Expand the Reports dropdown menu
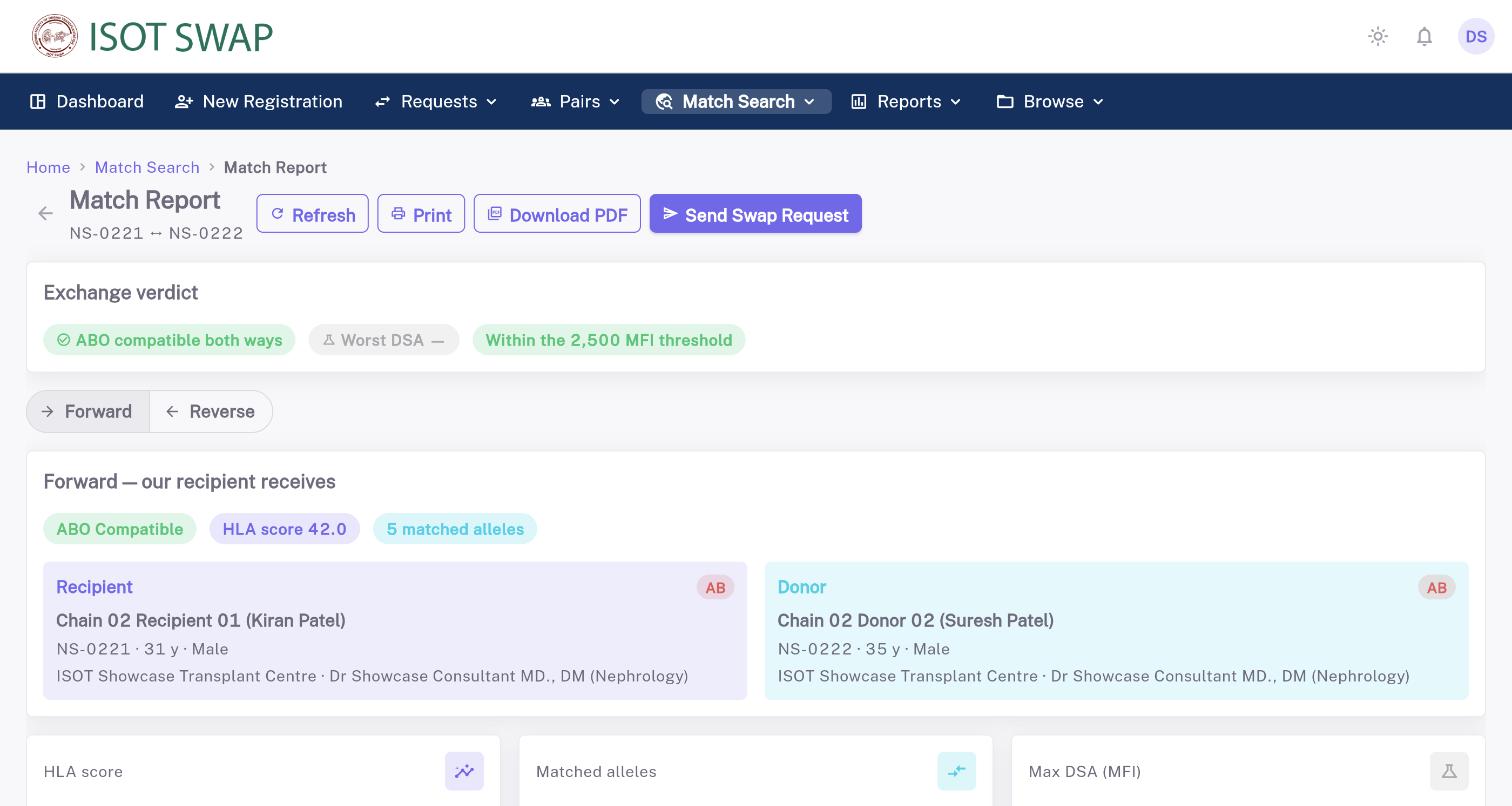The height and width of the screenshot is (806, 1512). [906, 102]
